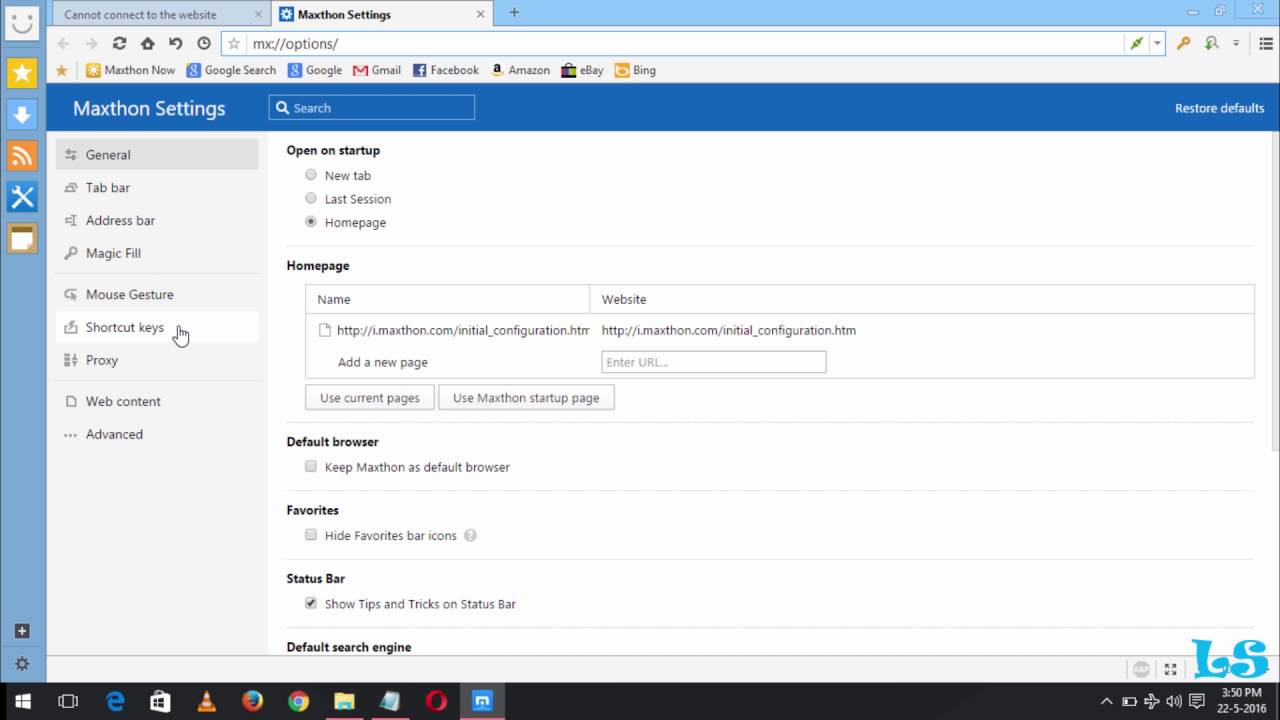The image size is (1280, 720).
Task: Open the Windows Start menu
Action: point(22,701)
